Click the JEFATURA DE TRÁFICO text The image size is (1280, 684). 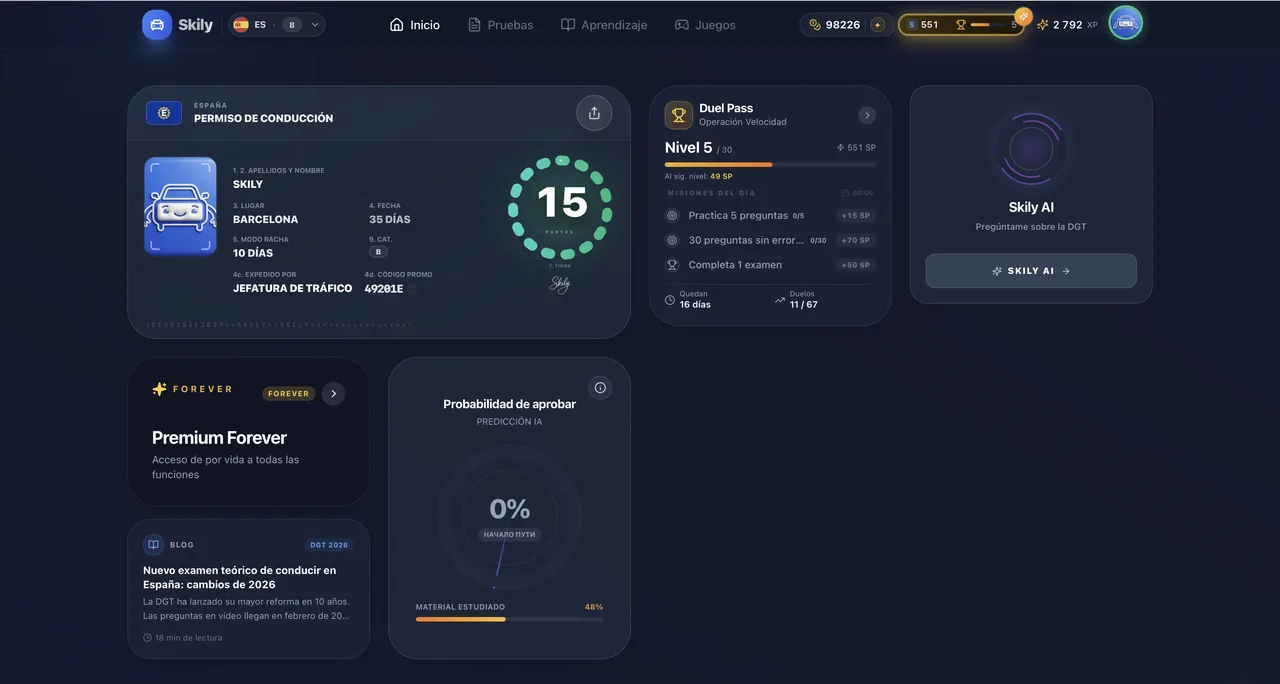coord(292,288)
